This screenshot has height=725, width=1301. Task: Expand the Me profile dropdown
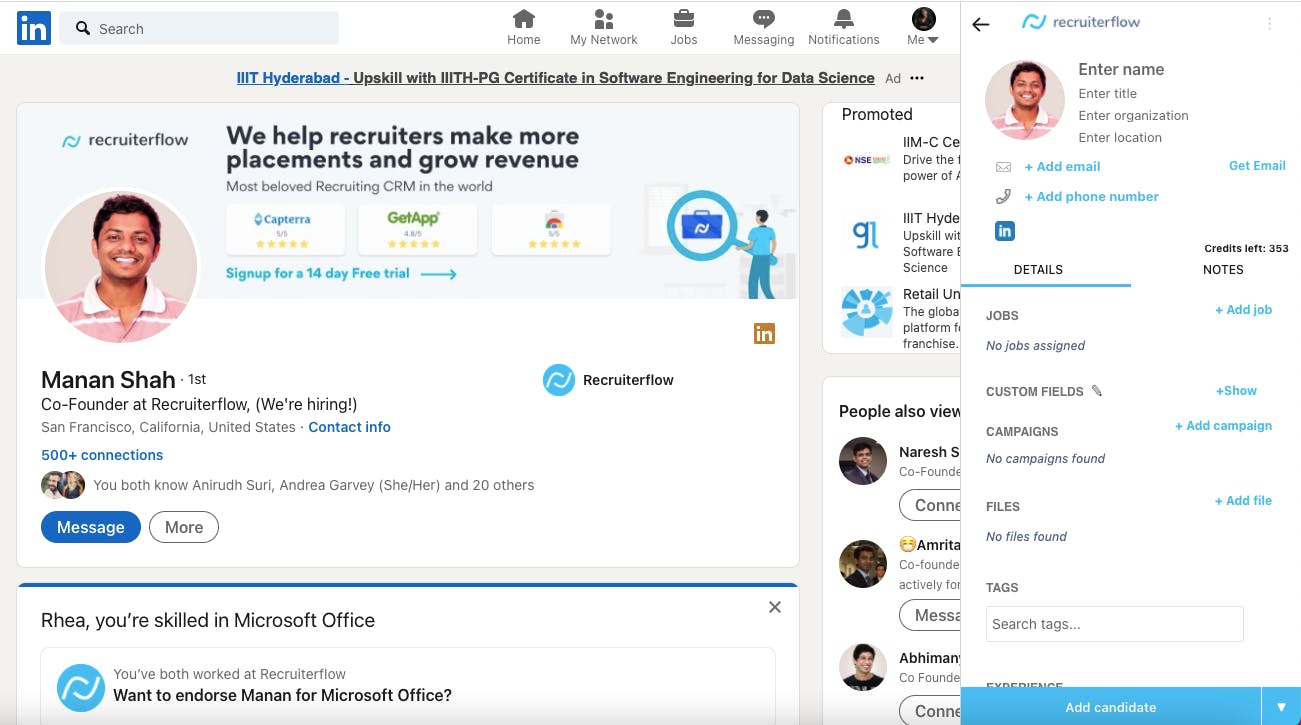(923, 28)
